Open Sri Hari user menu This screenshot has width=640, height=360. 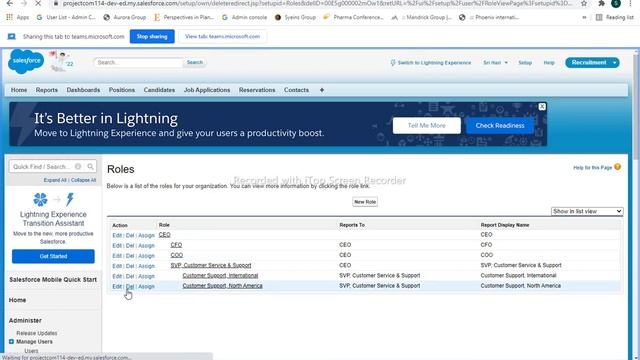pyautogui.click(x=495, y=63)
